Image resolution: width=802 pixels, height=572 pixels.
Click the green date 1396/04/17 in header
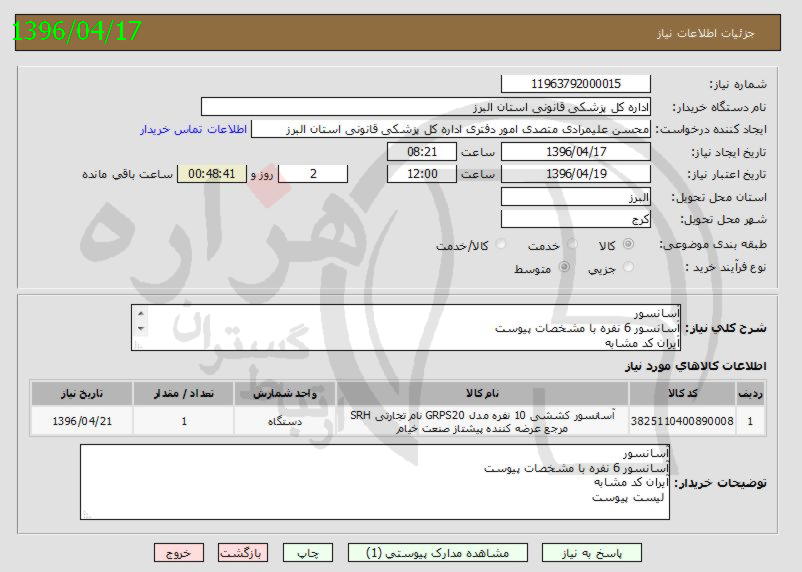pyautogui.click(x=76, y=31)
